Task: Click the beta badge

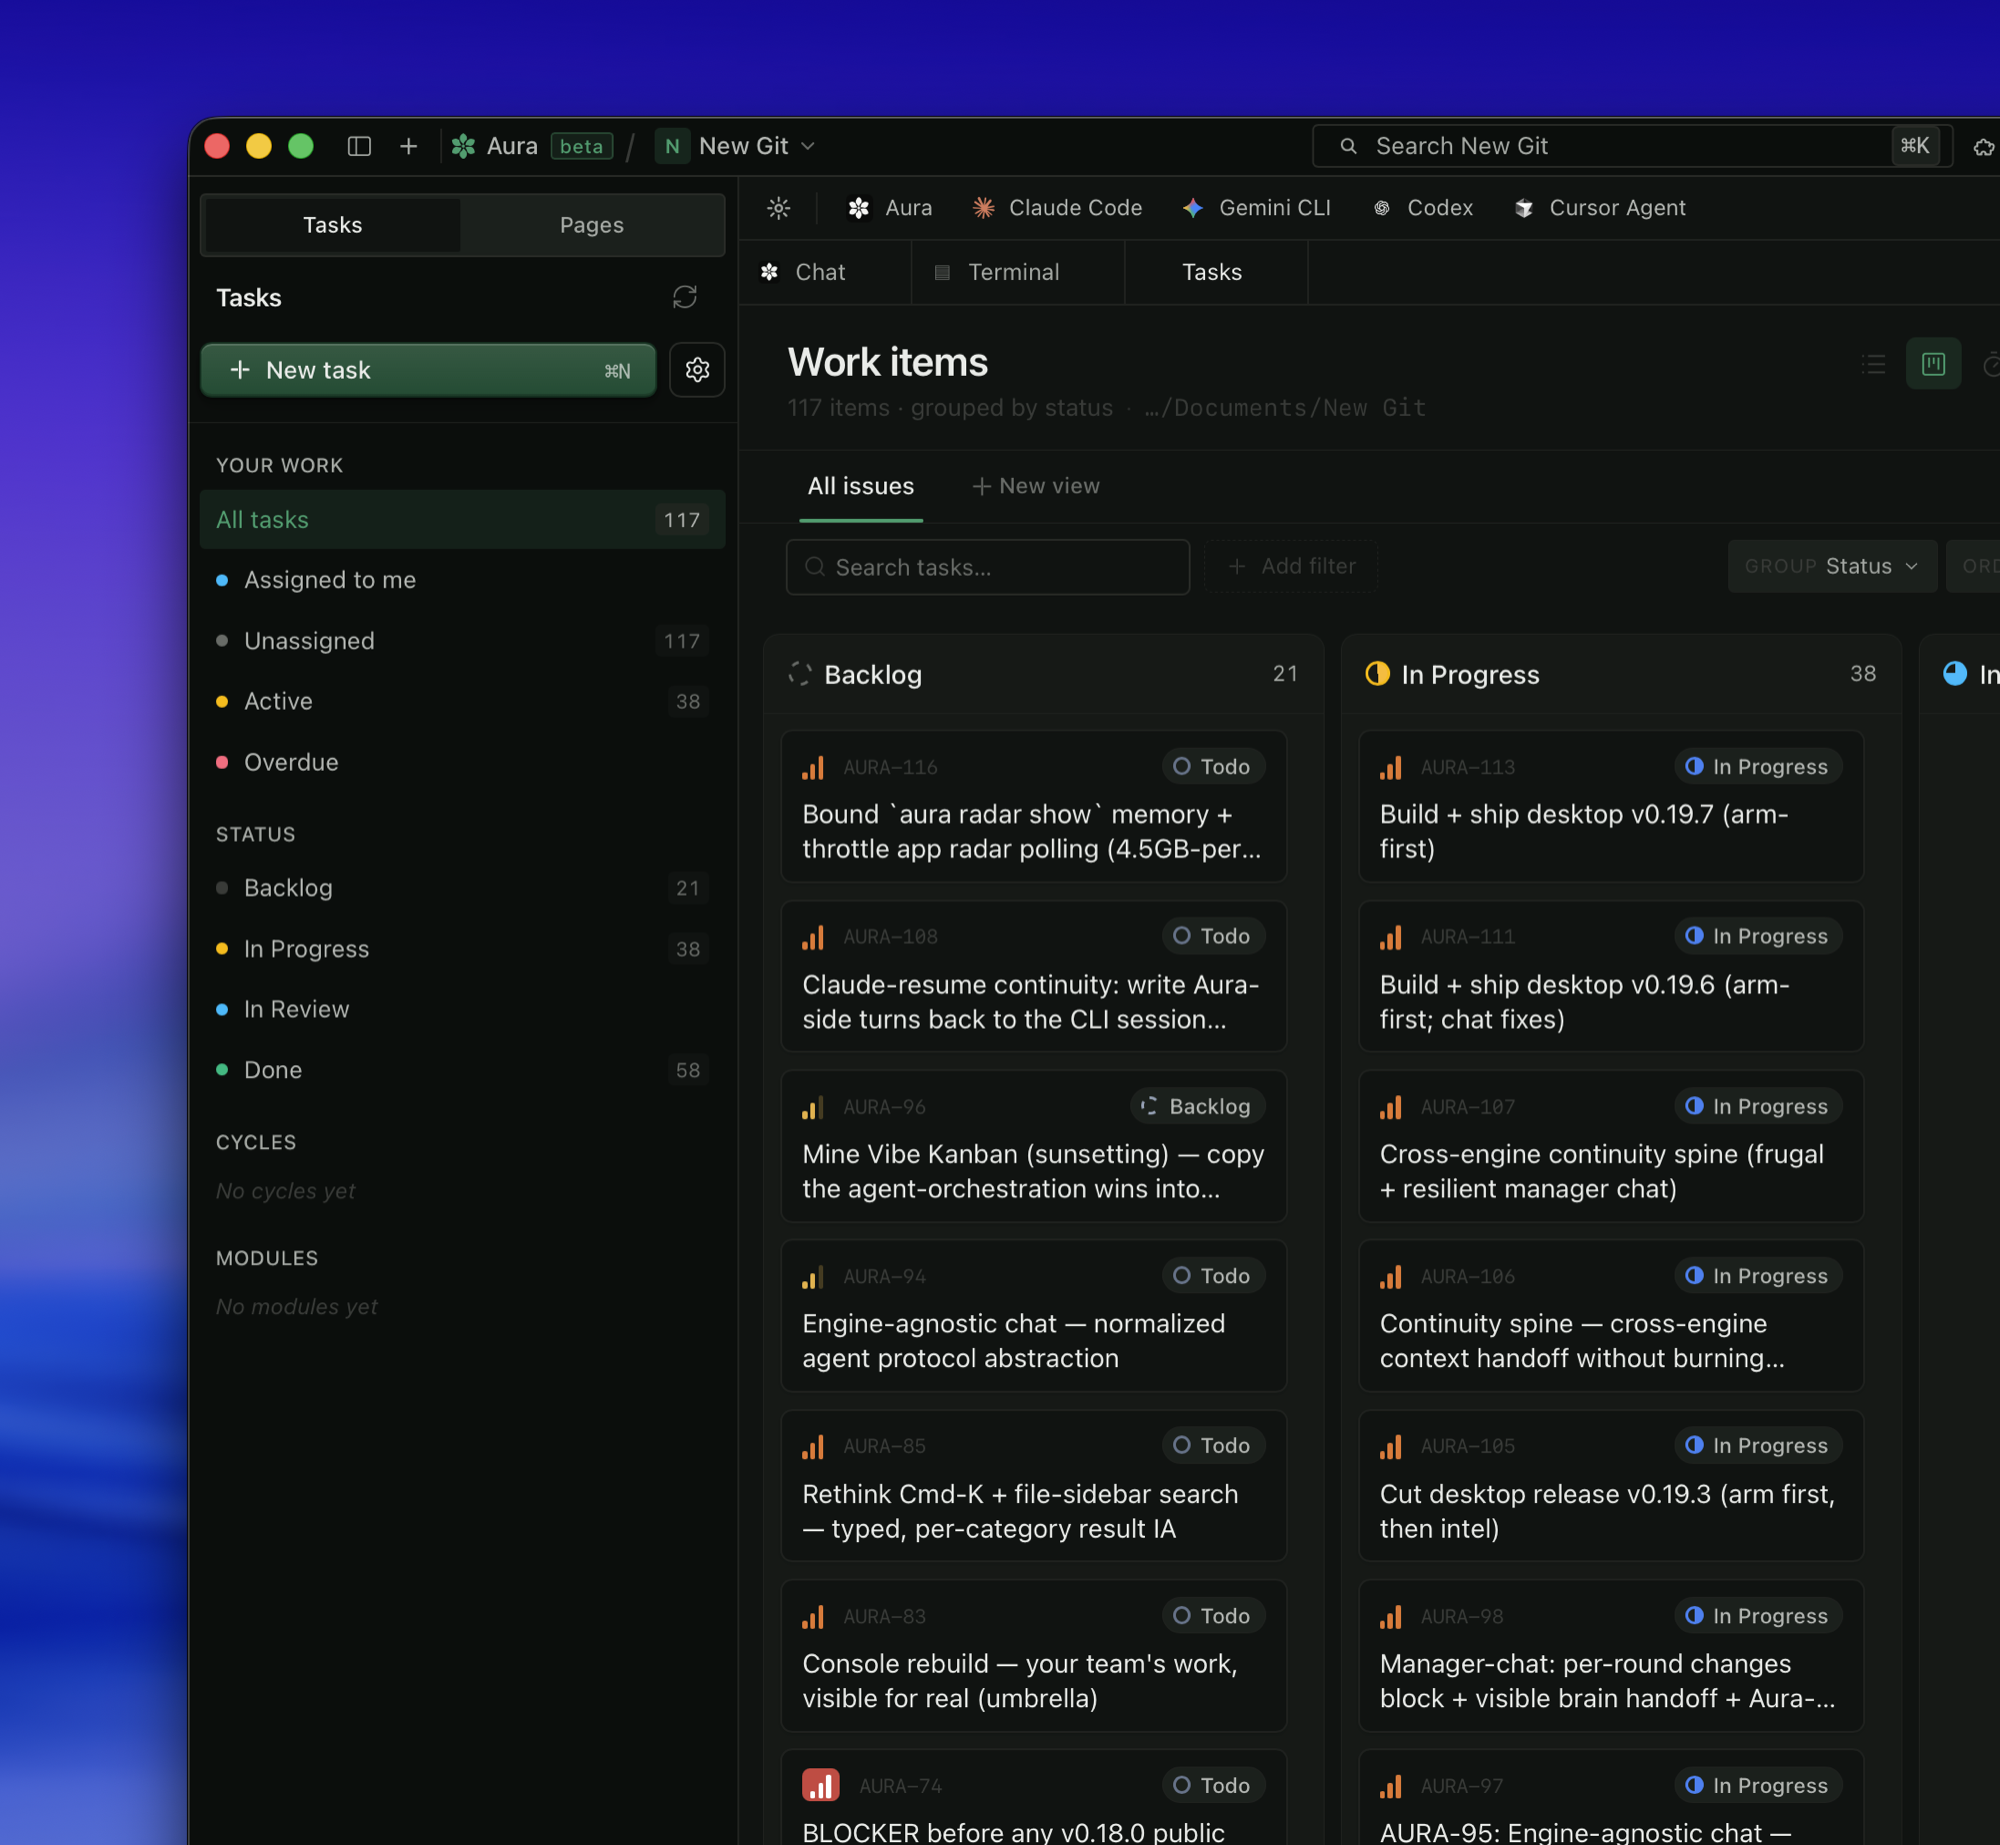Action: point(581,146)
